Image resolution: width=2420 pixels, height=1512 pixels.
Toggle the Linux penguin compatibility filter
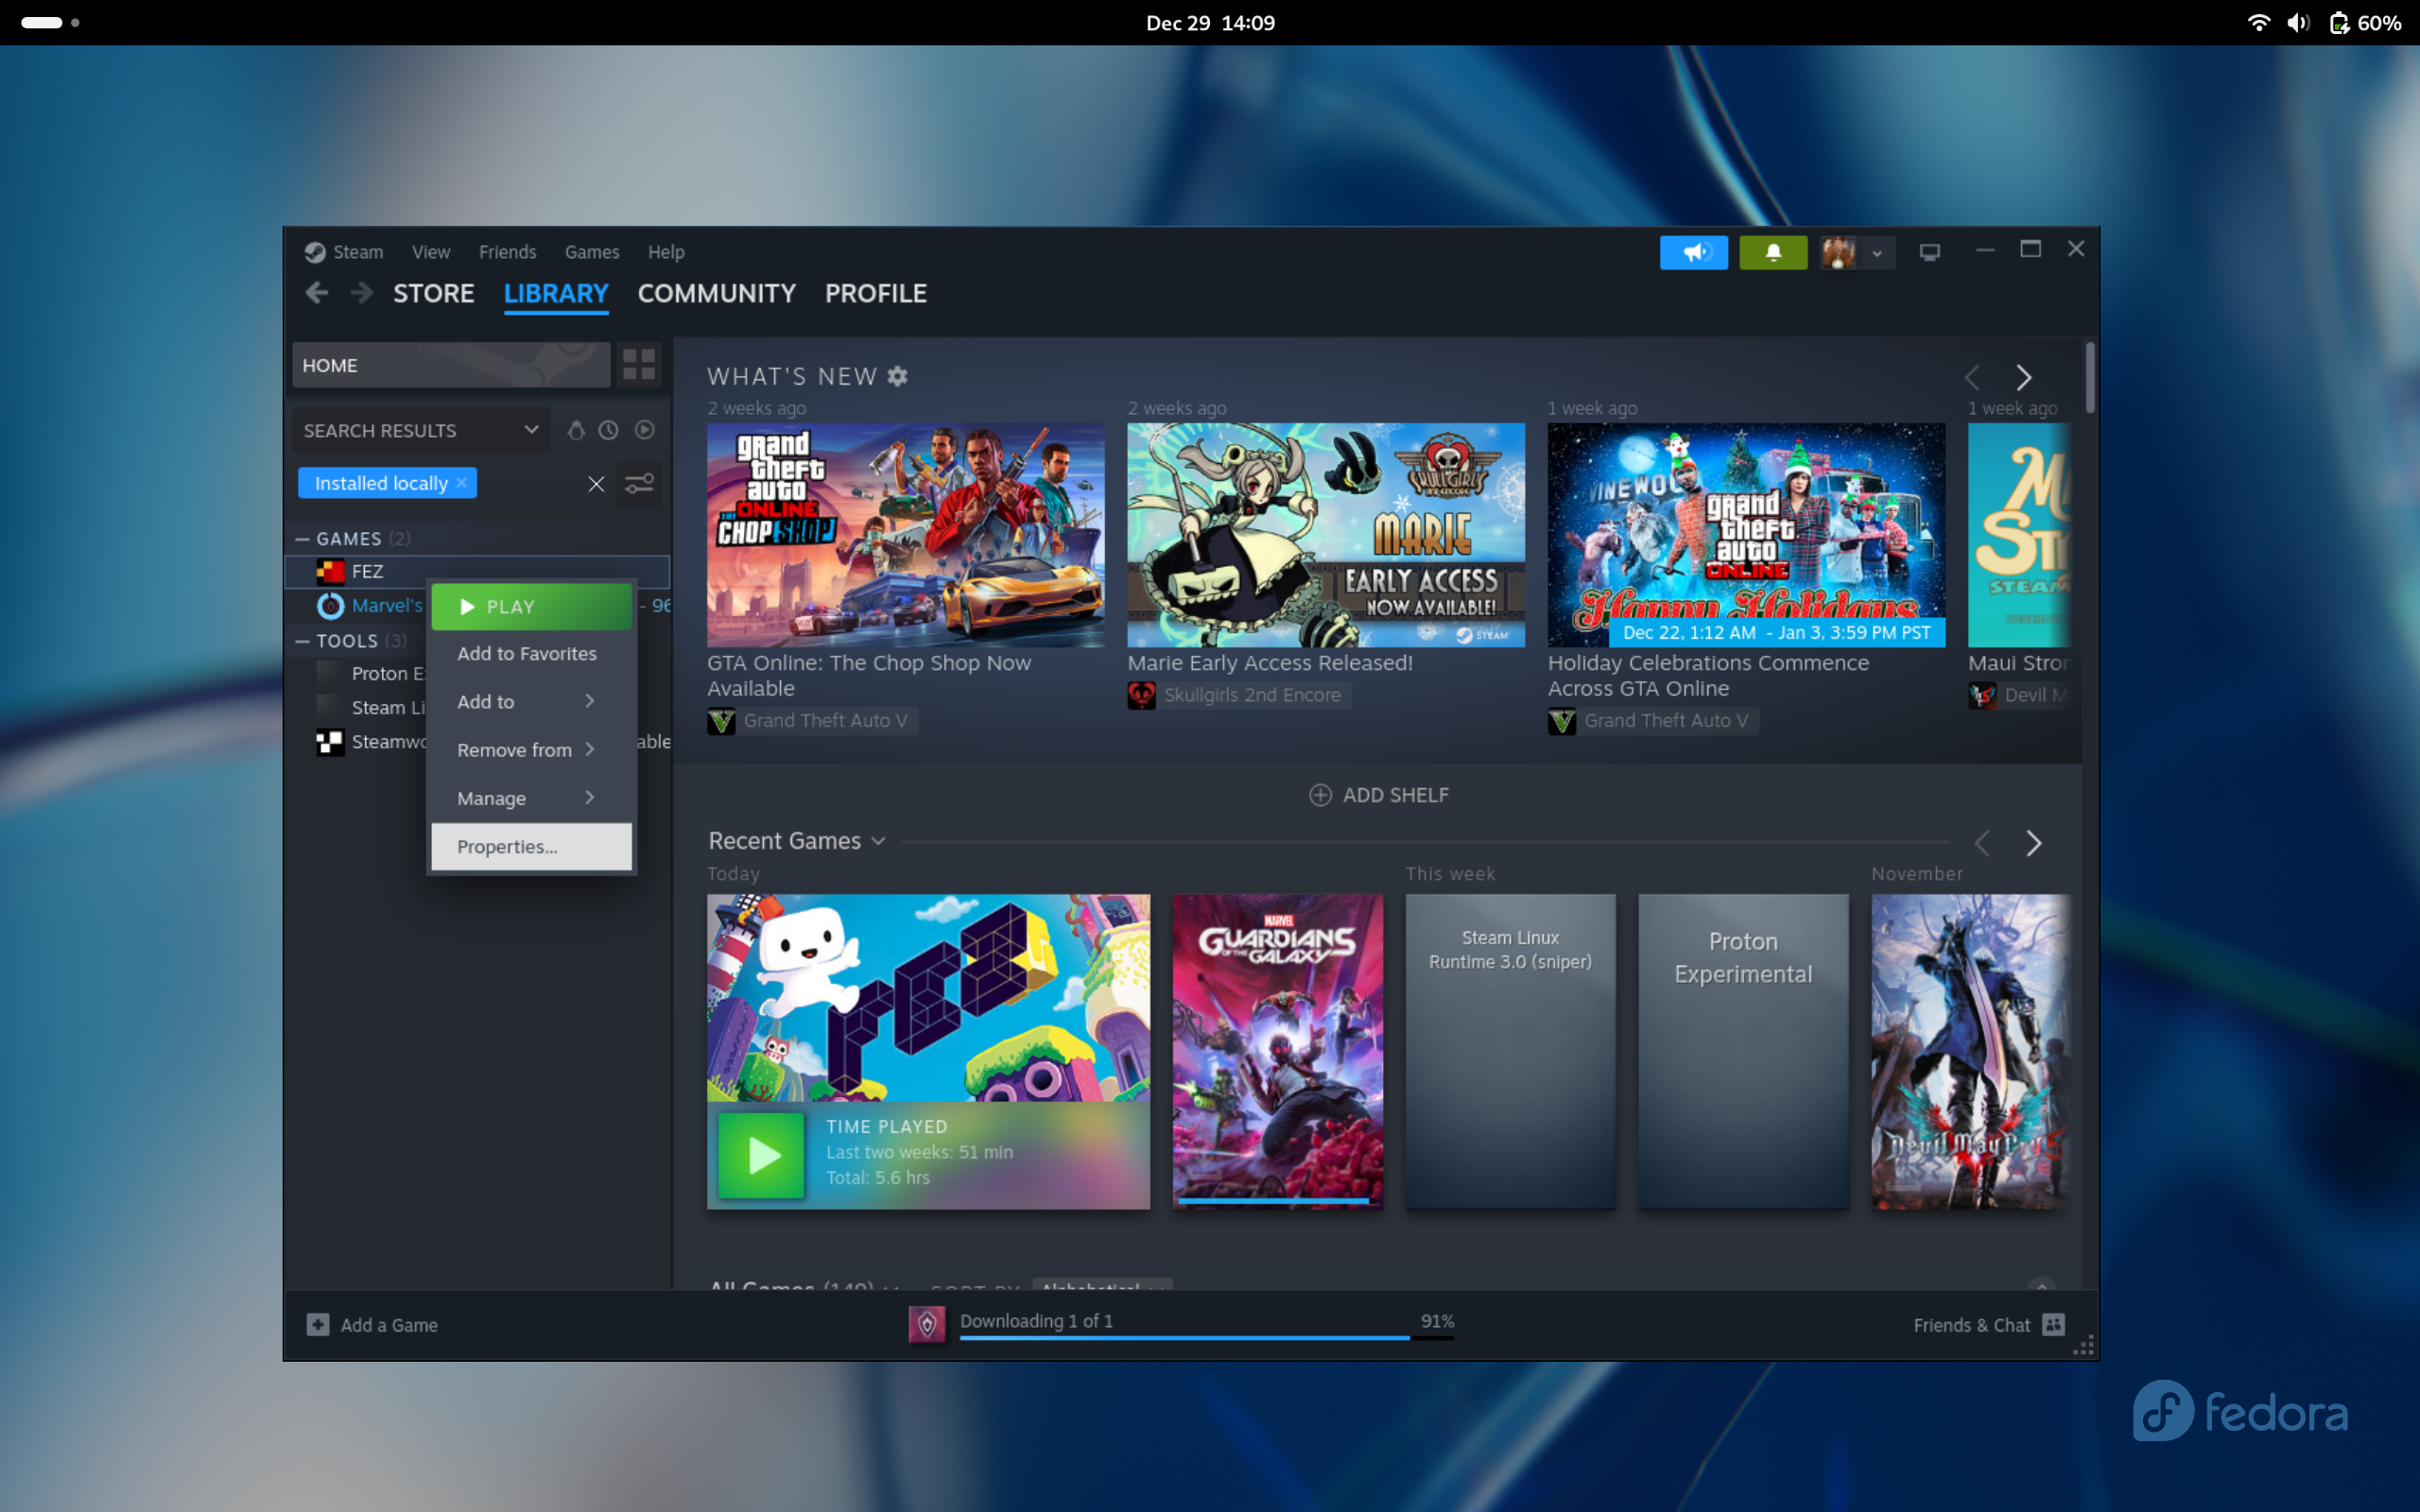[x=576, y=430]
